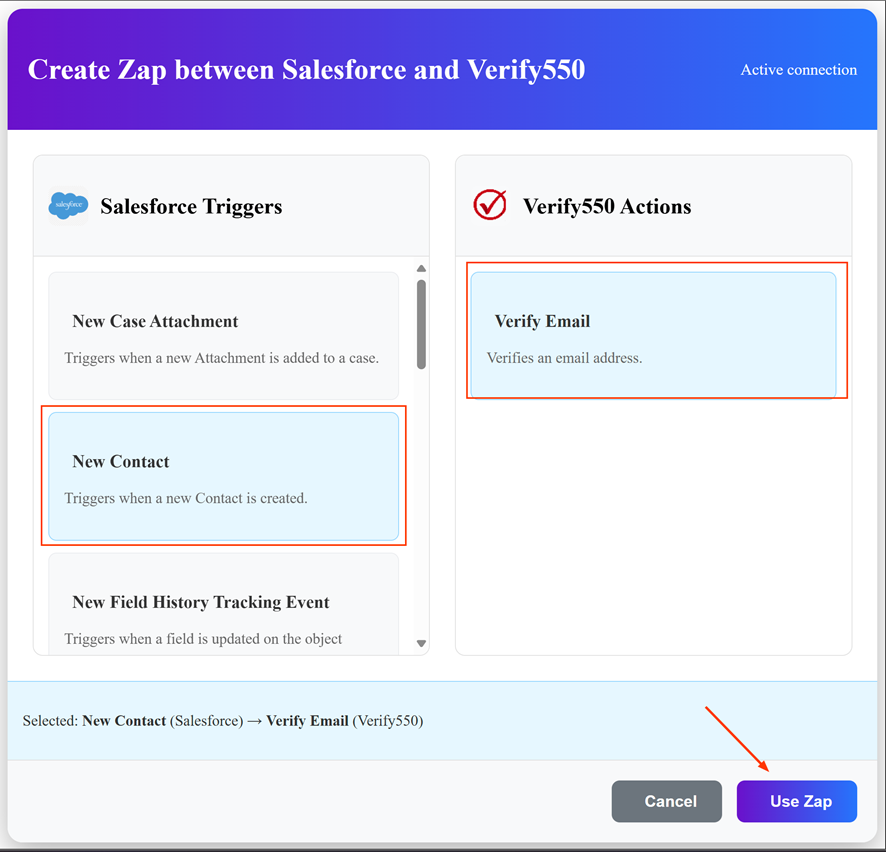Click the triggers list scrollbar thumb

(421, 324)
